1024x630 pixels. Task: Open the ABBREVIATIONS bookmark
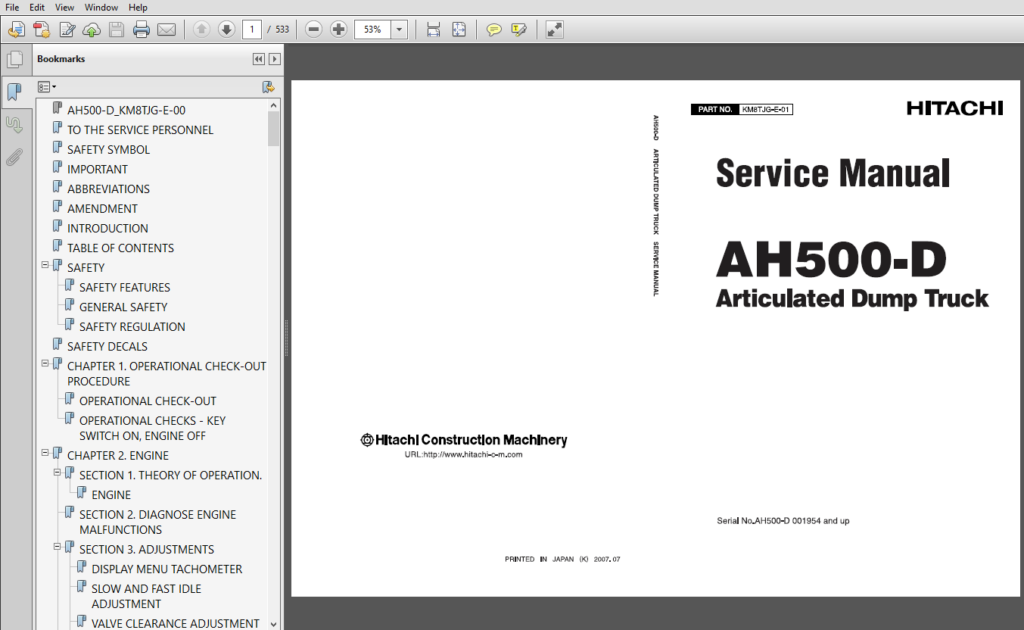(x=108, y=189)
